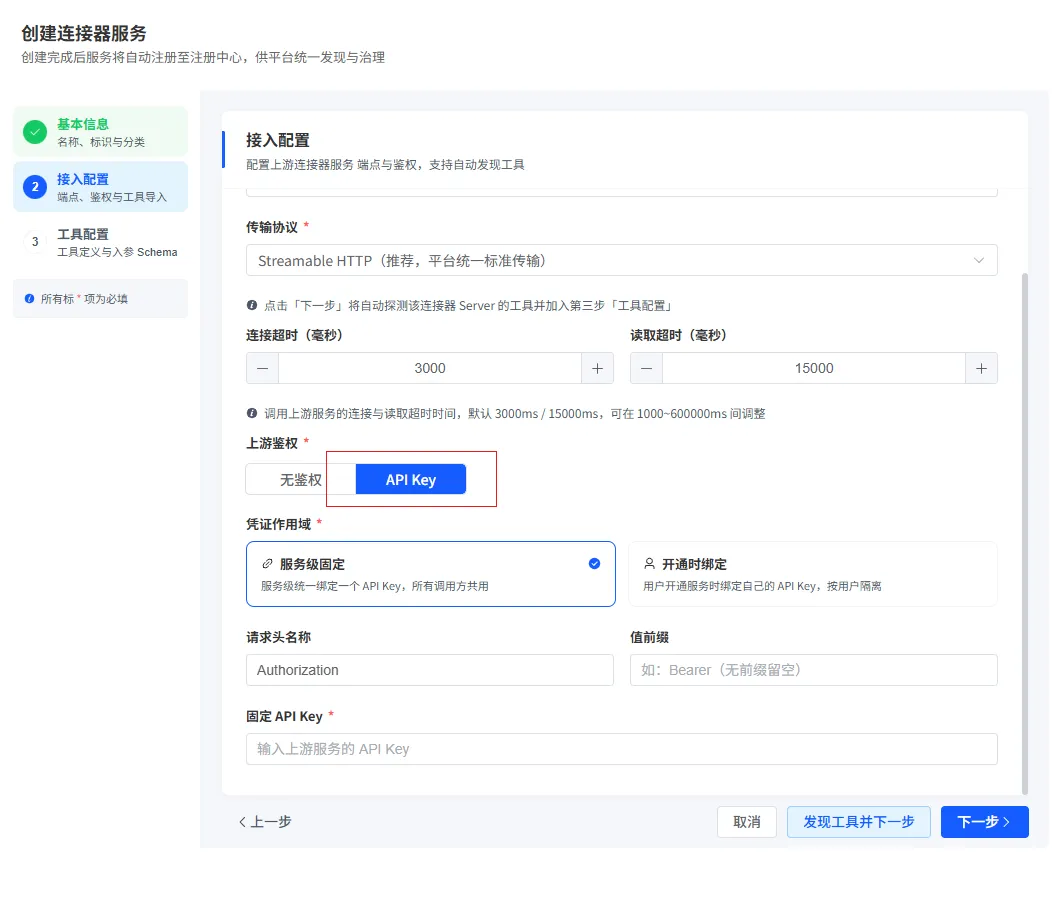
Task: Click the 传输协议 dropdown chevron arrow
Action: [978, 261]
